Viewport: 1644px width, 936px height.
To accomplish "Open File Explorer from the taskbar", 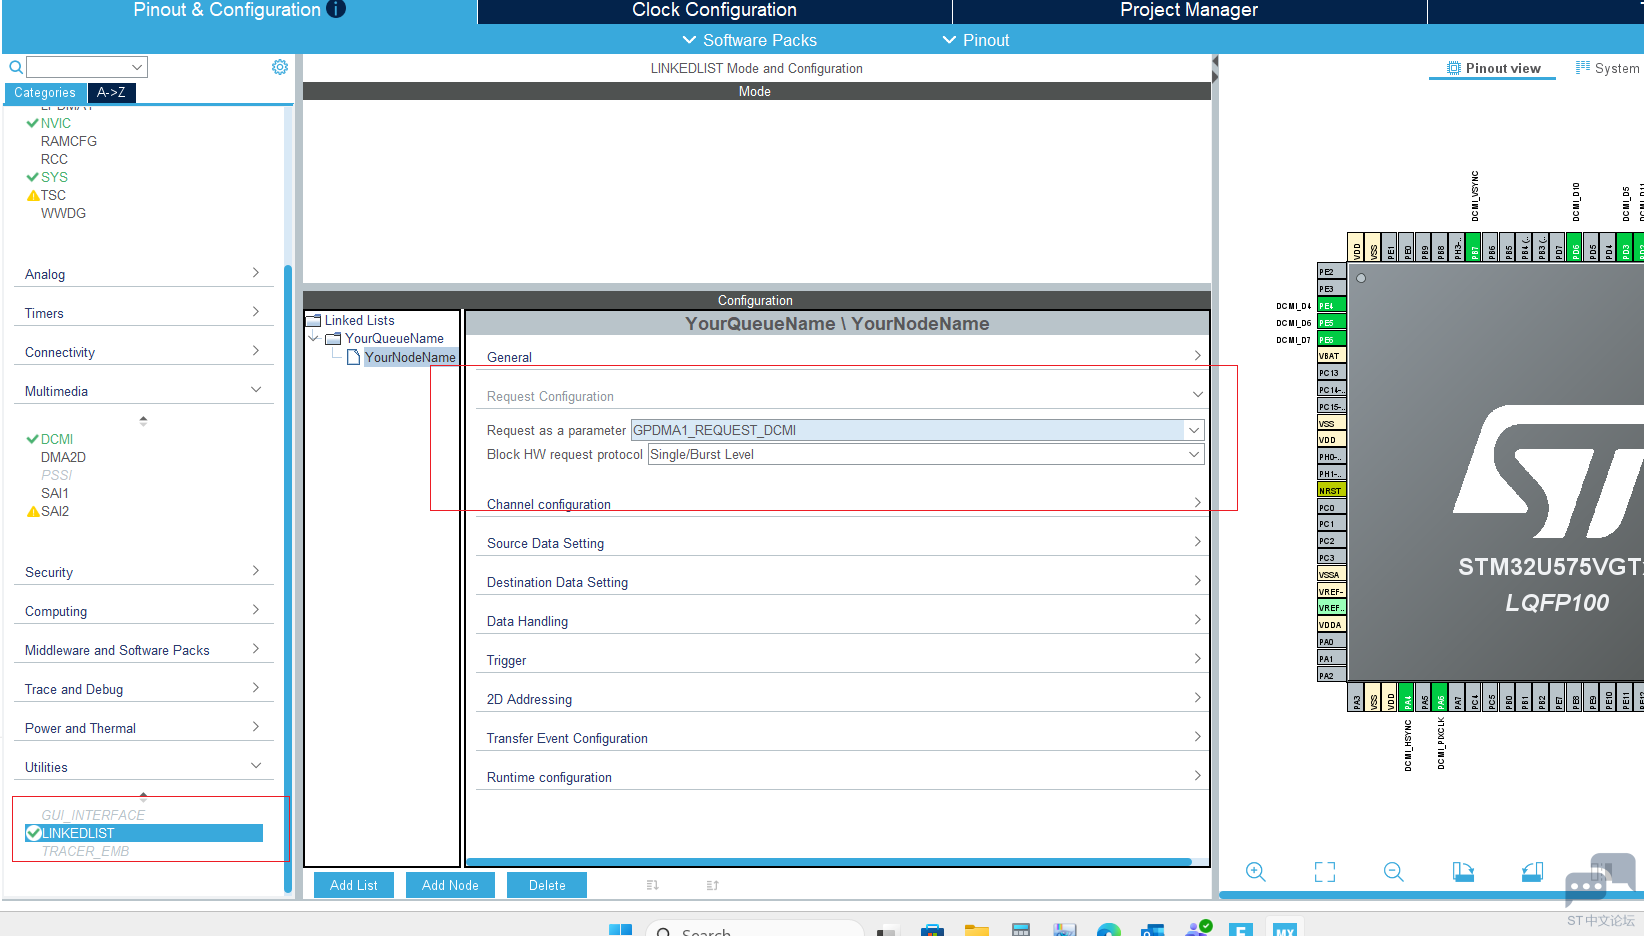I will (977, 930).
